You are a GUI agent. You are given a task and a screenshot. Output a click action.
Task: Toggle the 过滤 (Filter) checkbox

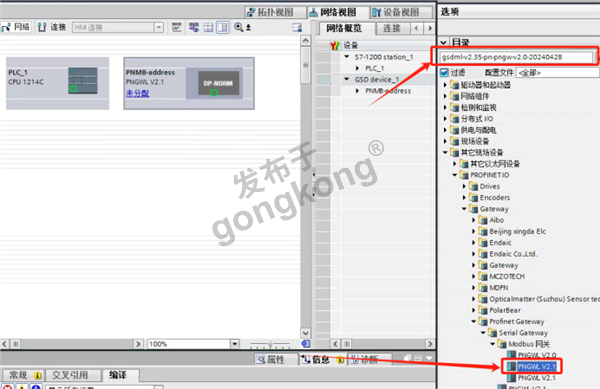tap(444, 72)
